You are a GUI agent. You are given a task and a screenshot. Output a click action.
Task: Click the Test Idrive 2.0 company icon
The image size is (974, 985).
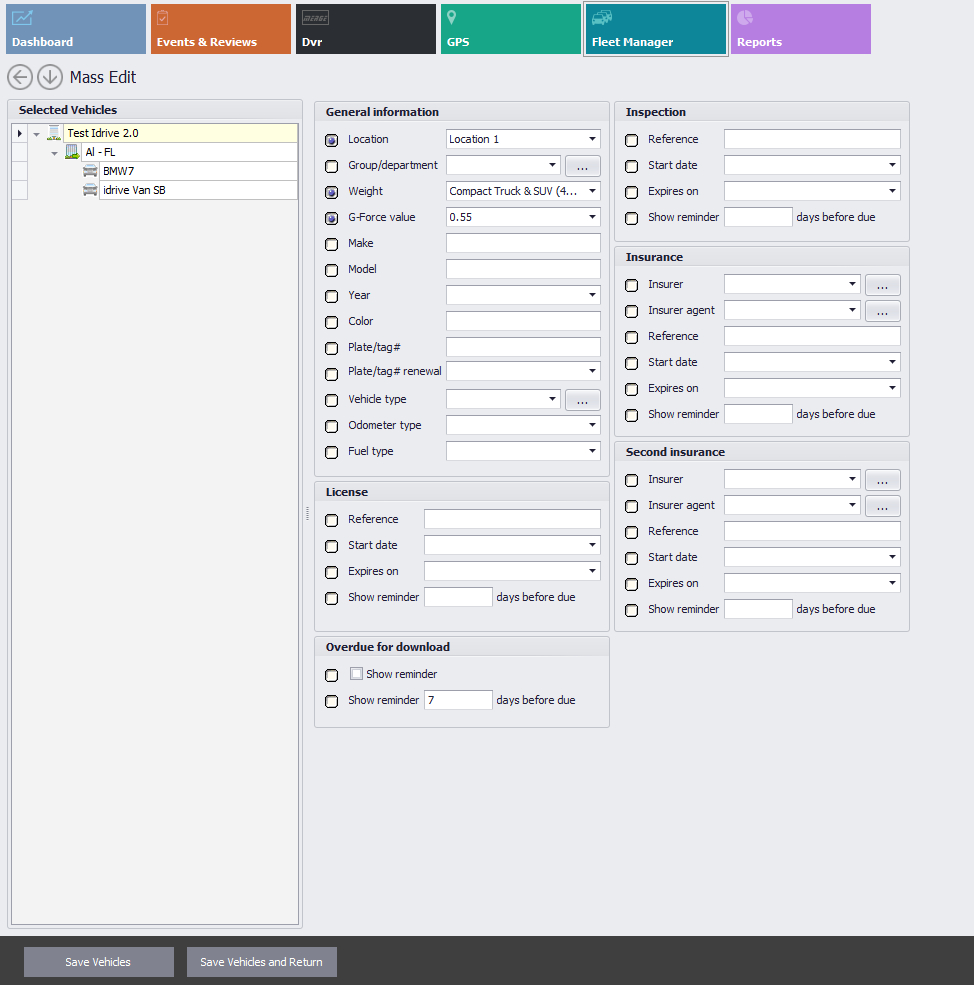54,133
